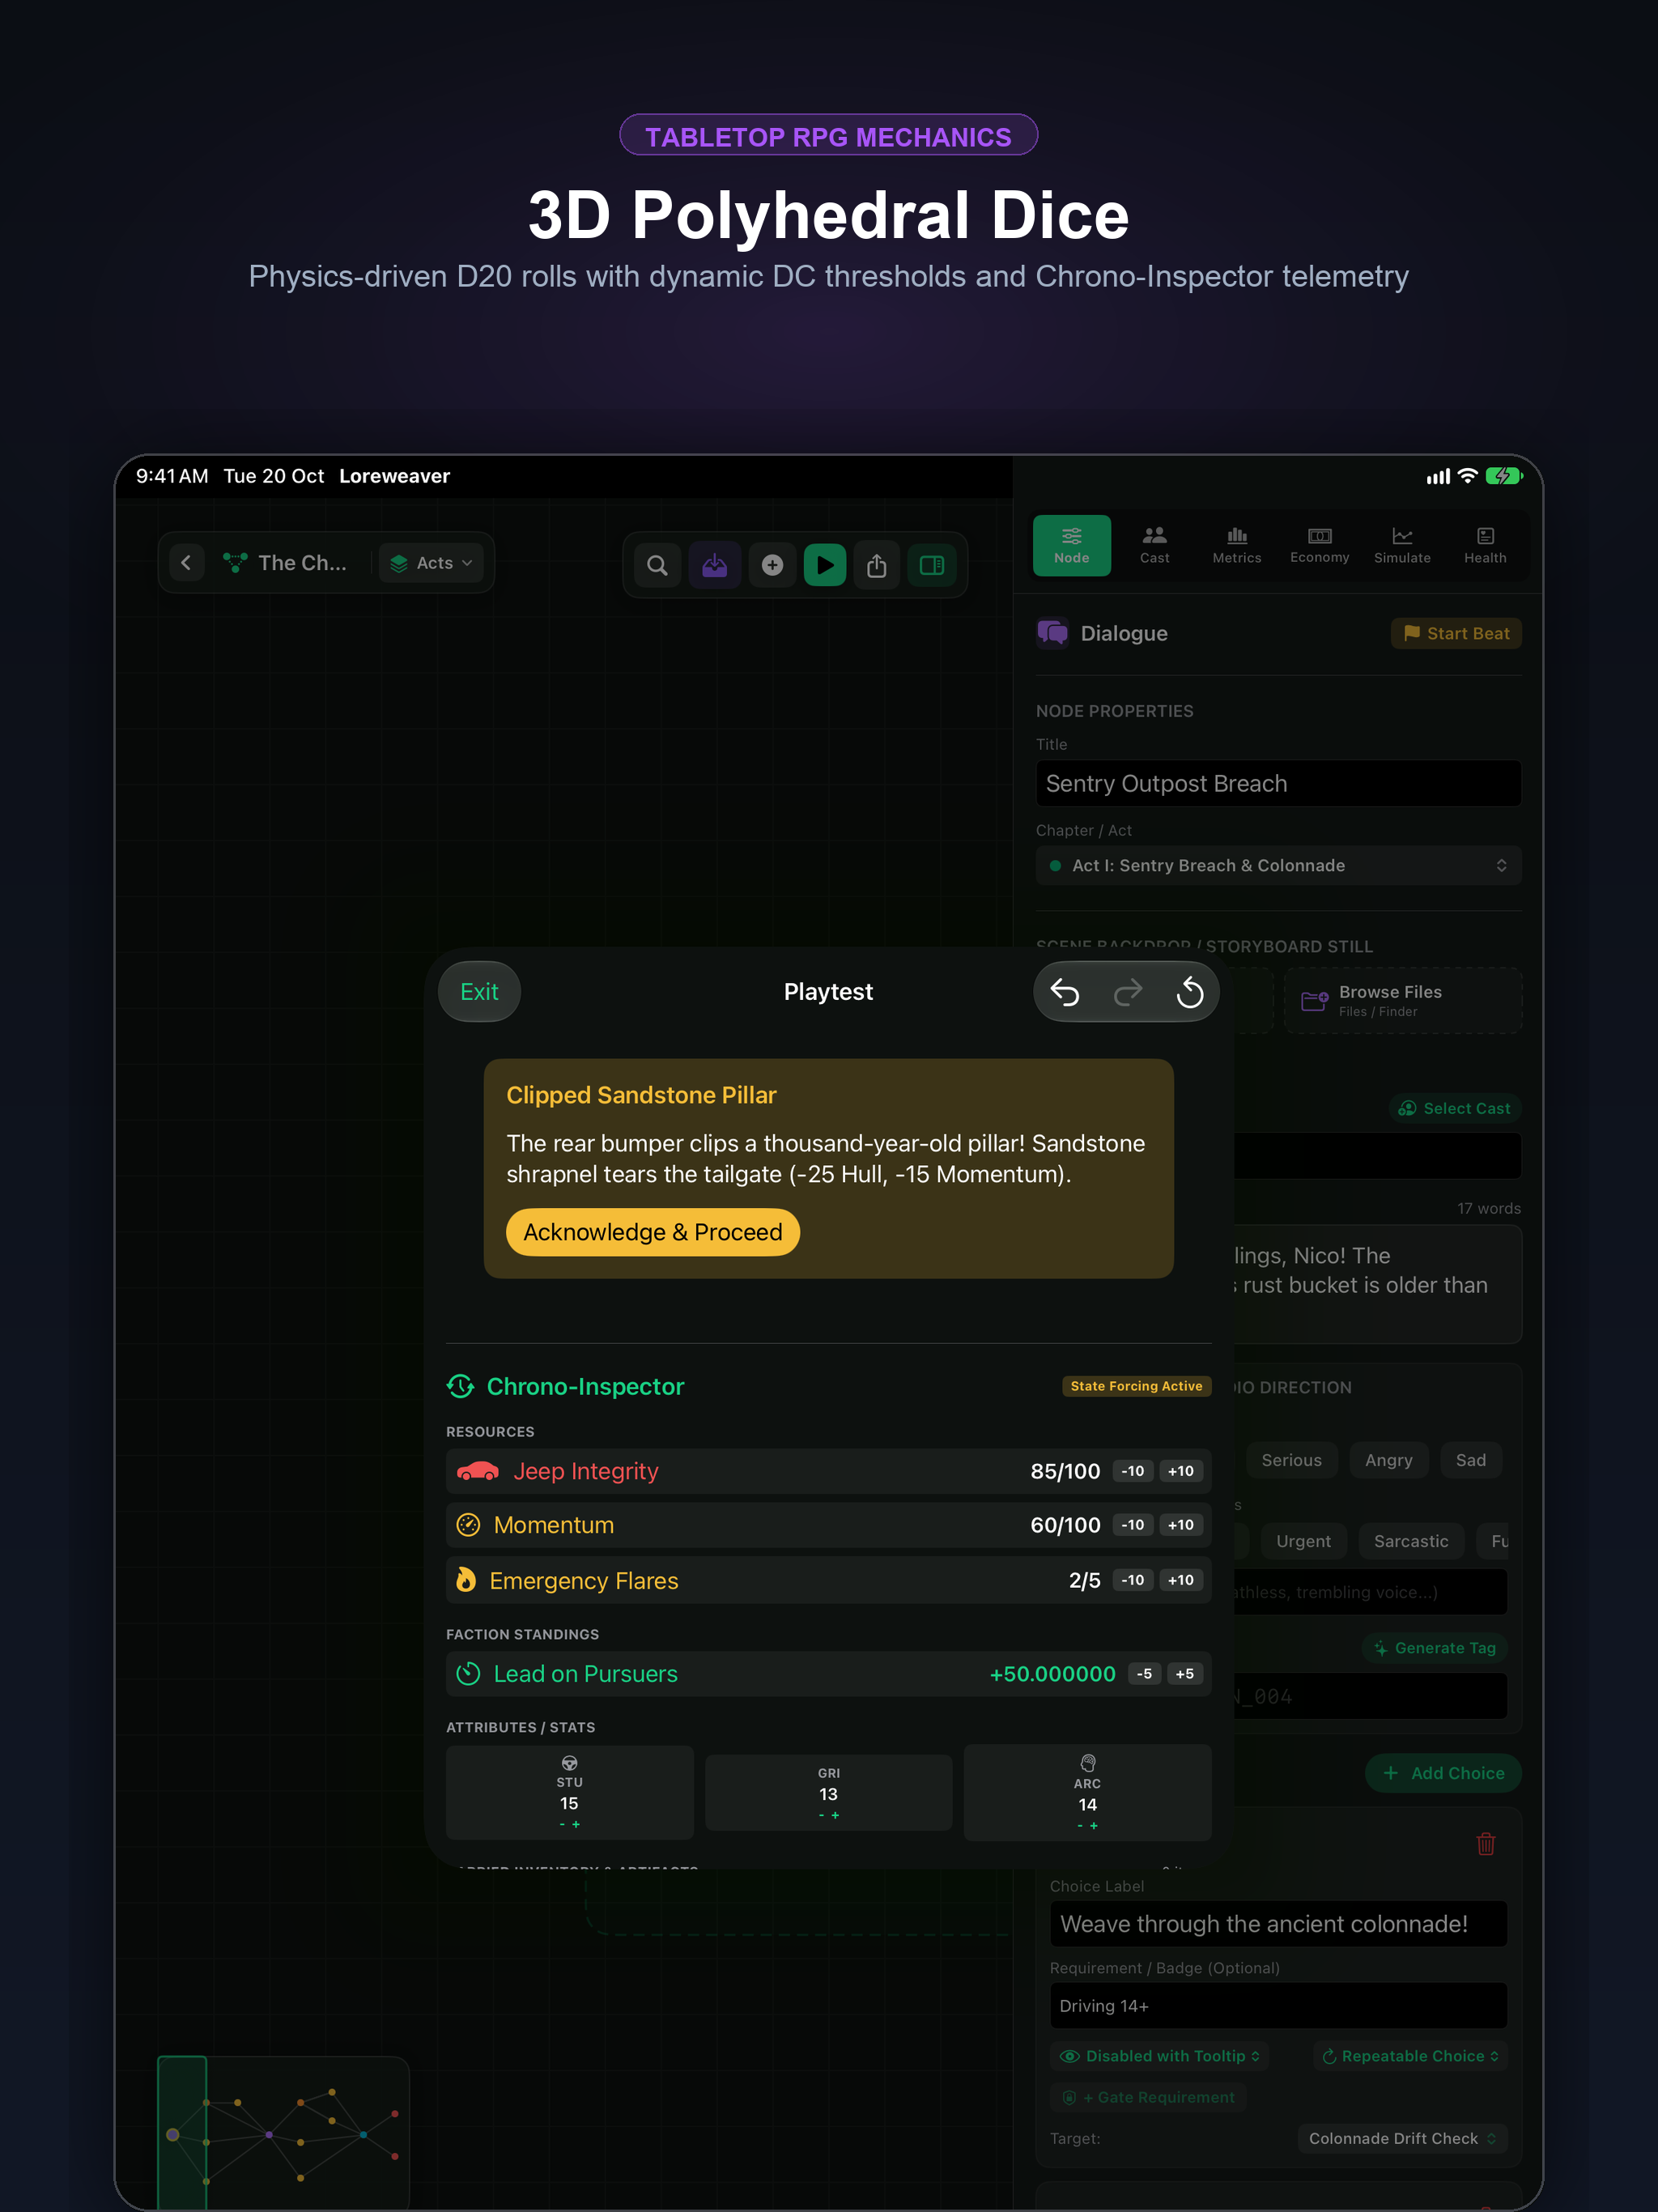Exit the Playtest panel
This screenshot has height=2212, width=1658.
(x=479, y=992)
